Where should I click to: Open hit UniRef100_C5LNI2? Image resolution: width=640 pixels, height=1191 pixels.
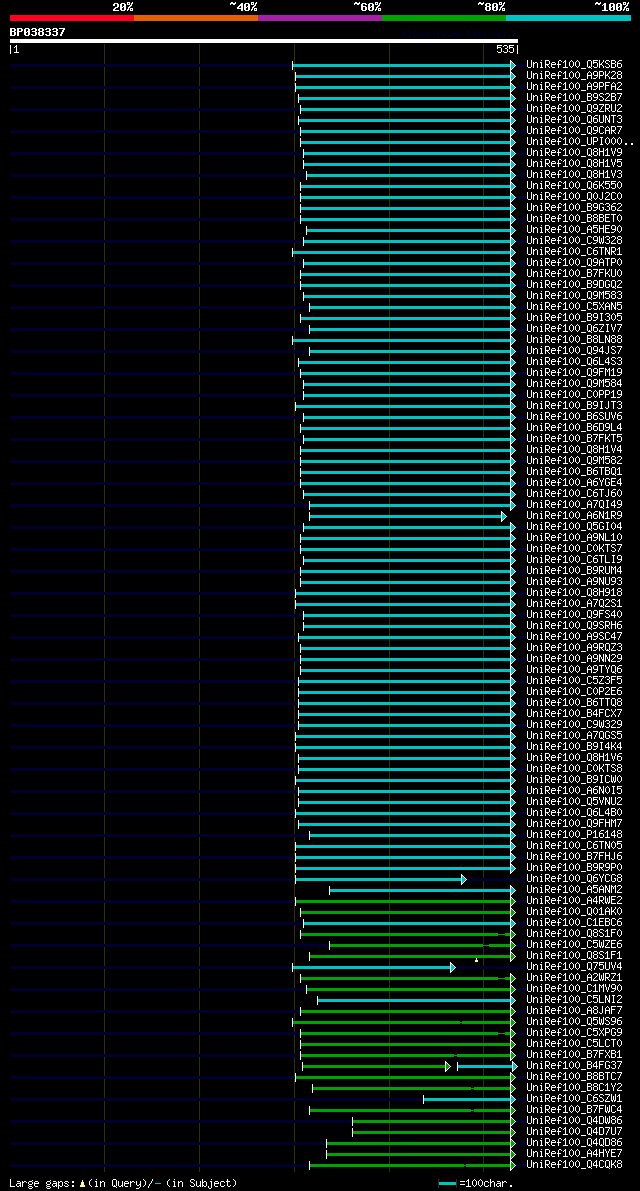tap(574, 1000)
